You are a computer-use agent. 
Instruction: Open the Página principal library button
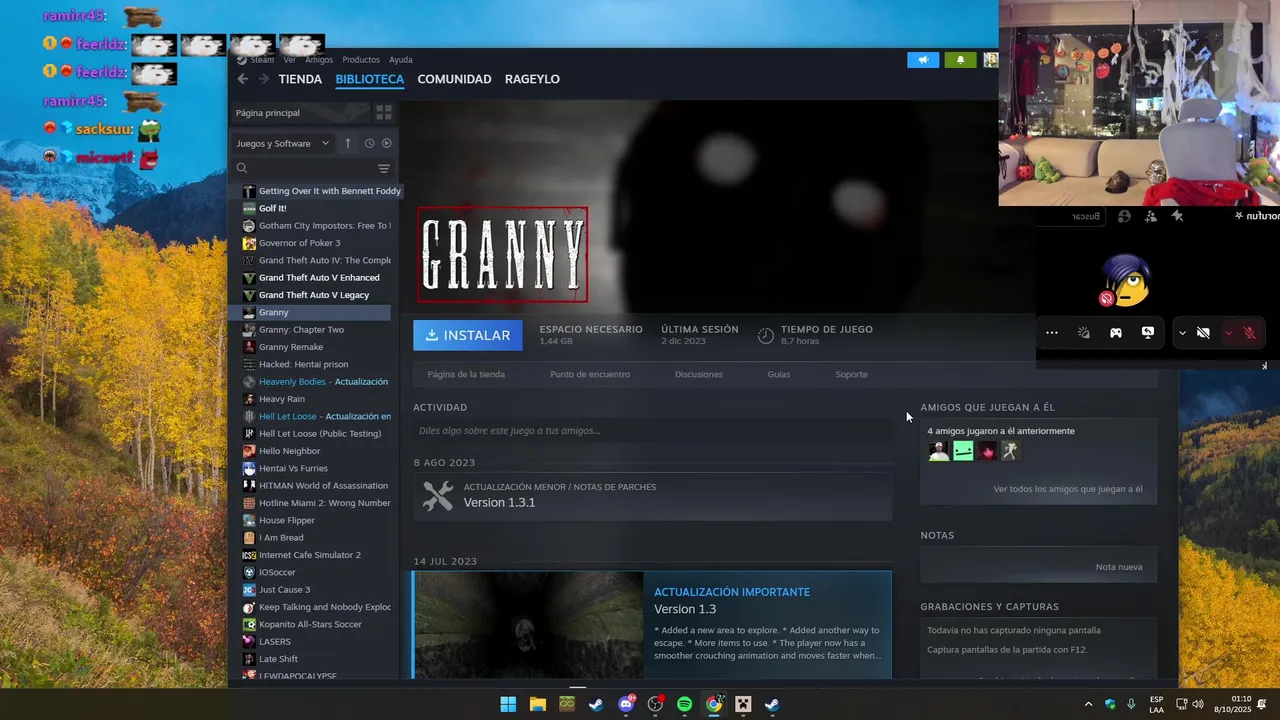tap(298, 113)
